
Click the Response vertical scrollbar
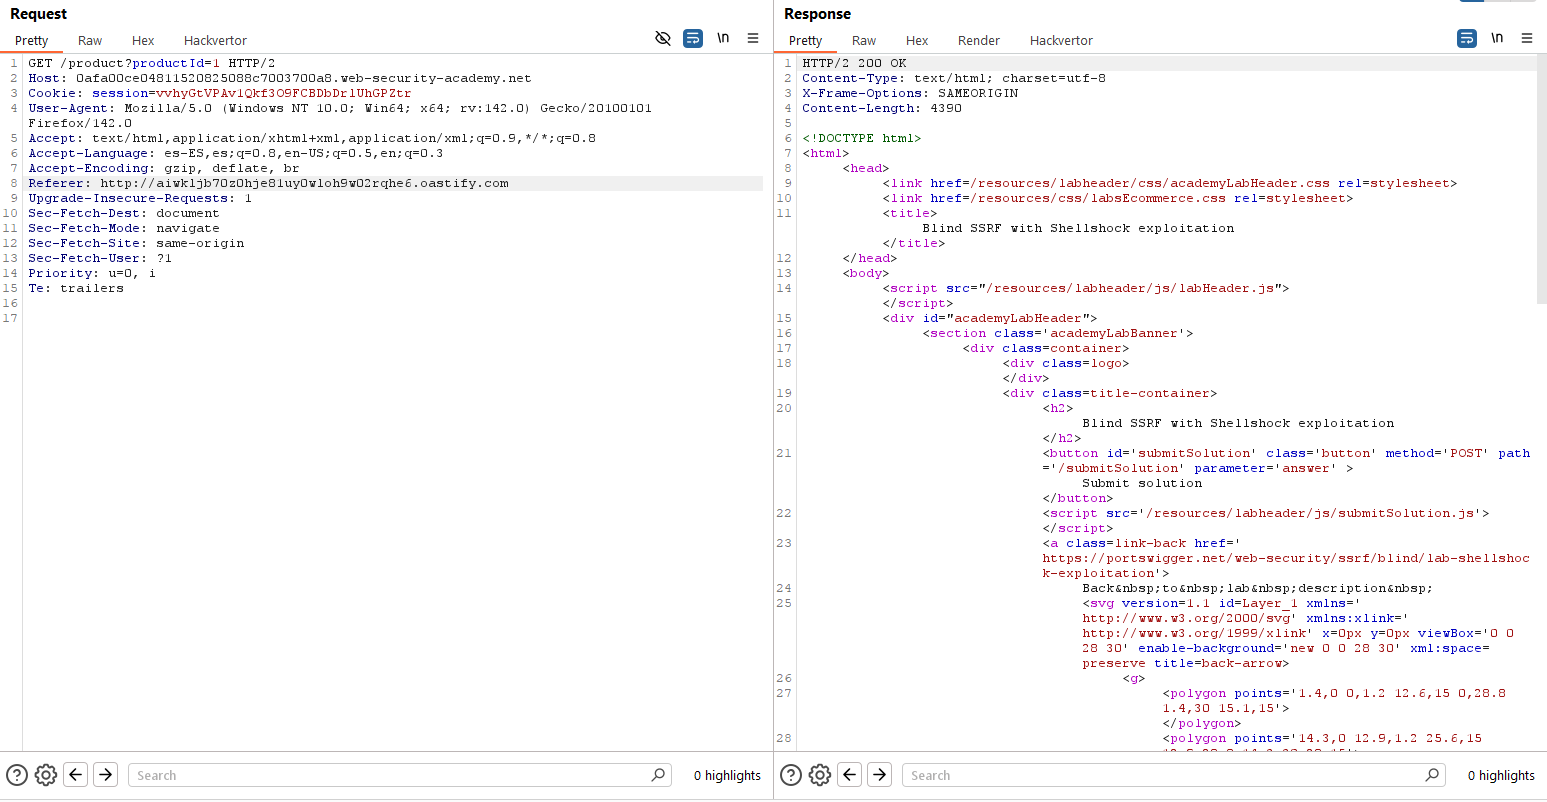[1541, 180]
